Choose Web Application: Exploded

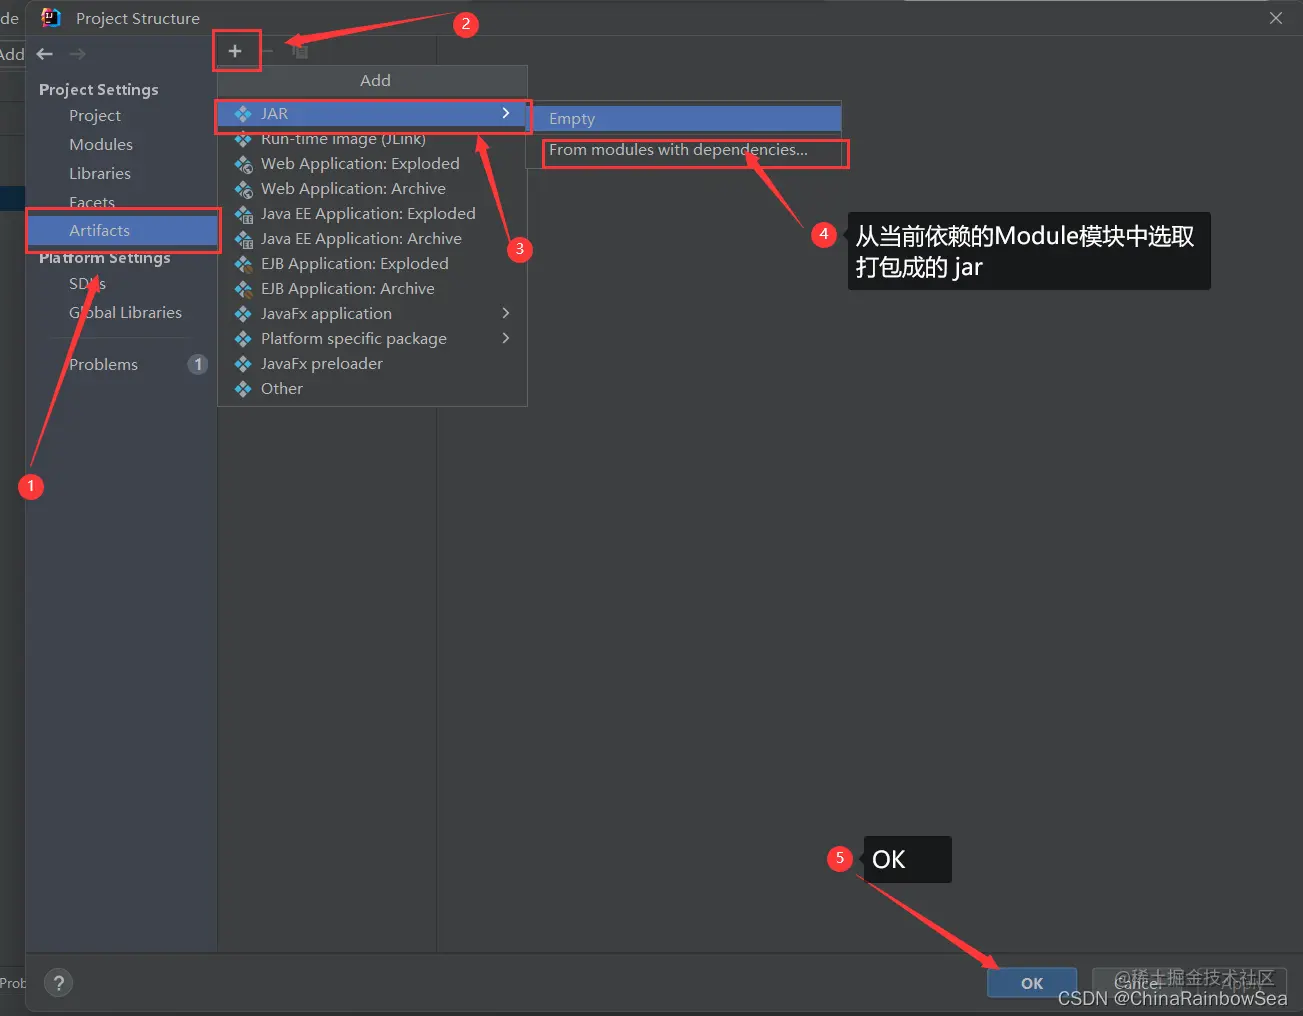coord(372,164)
